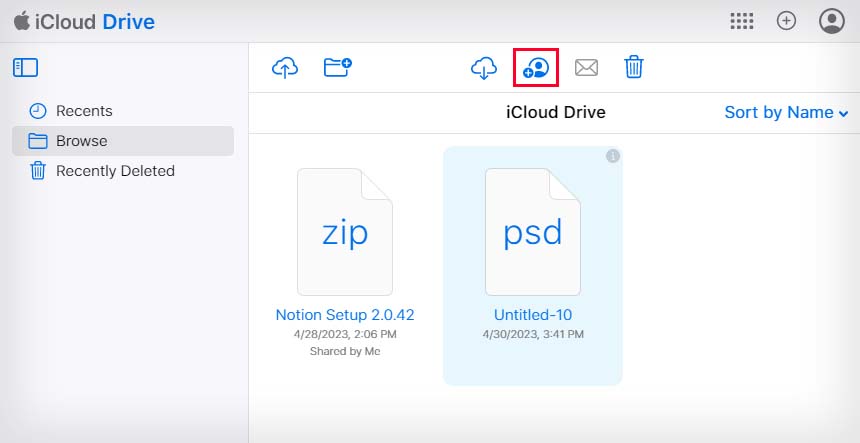The width and height of the screenshot is (860, 443).
Task: Toggle sidebar visibility icon
Action: point(25,67)
